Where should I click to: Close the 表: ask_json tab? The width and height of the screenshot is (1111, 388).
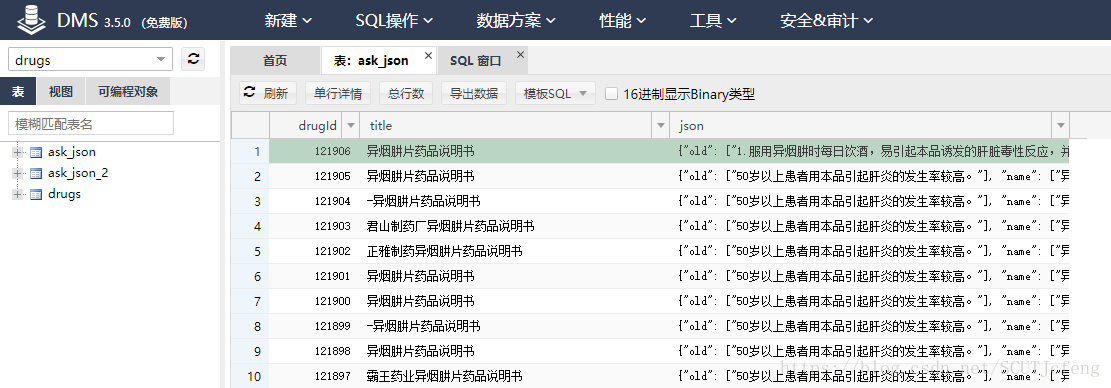(428, 55)
